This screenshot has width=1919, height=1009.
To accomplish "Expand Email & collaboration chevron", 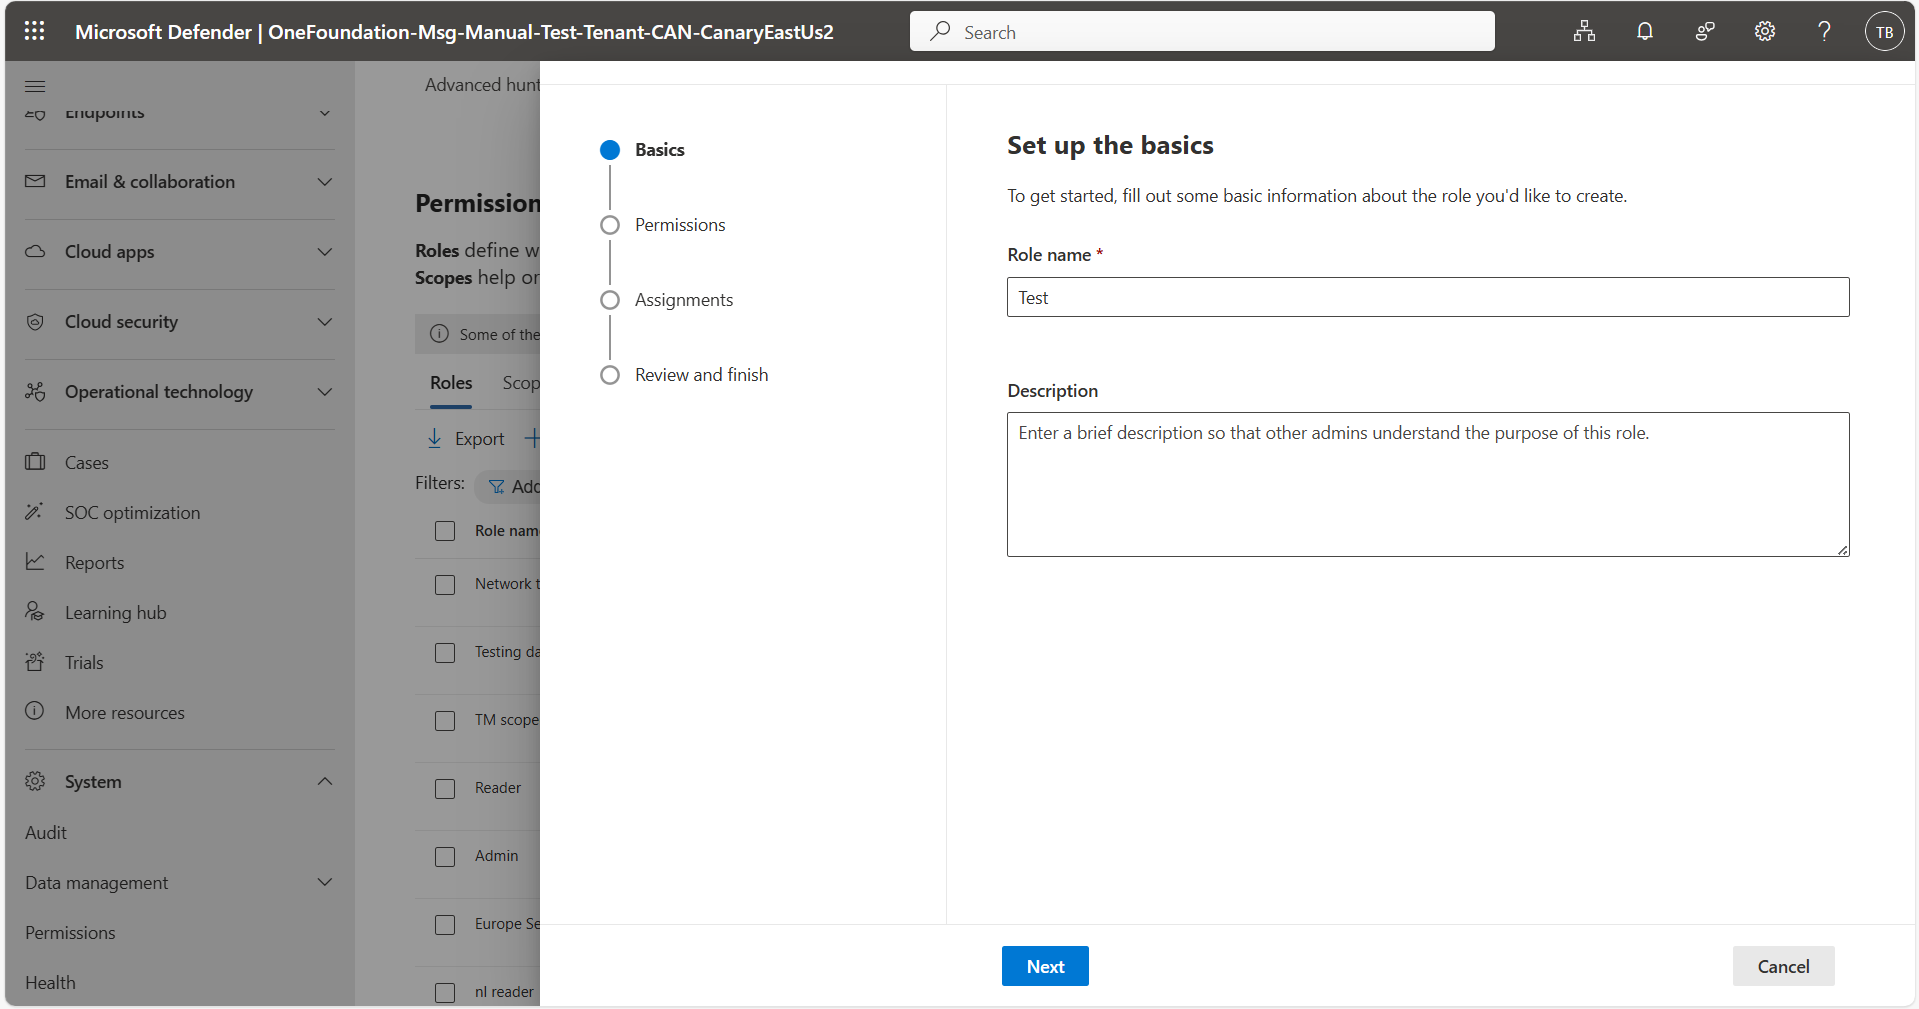I will (325, 181).
